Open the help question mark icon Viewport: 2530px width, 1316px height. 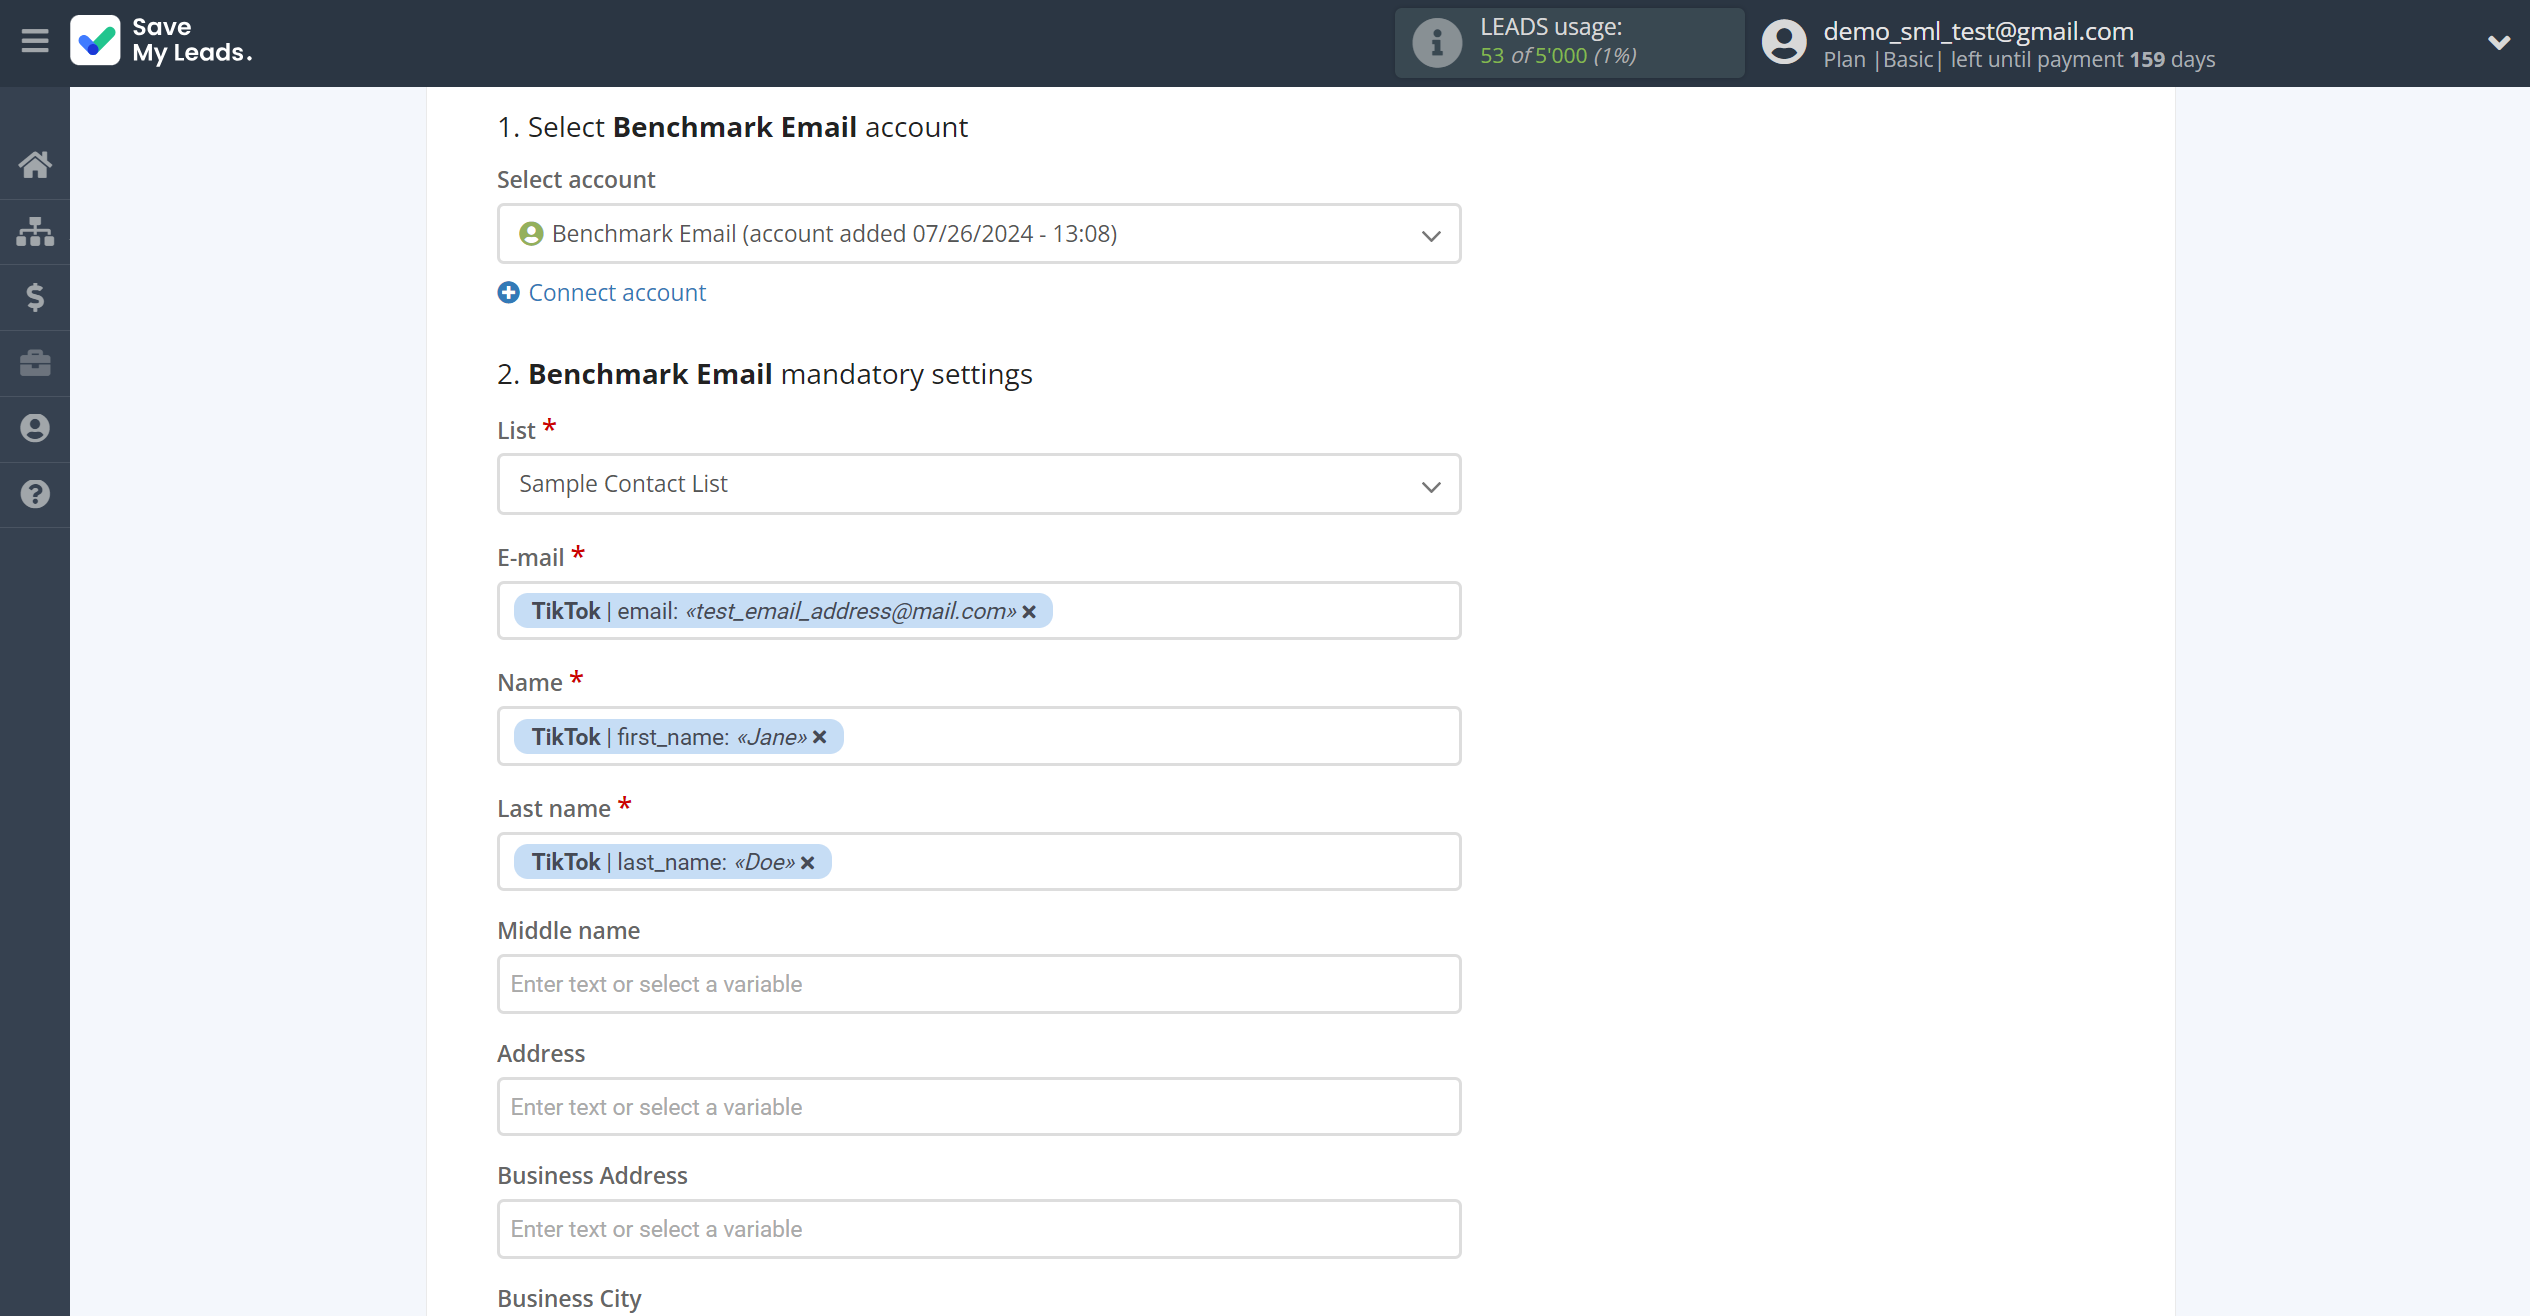pos(35,494)
